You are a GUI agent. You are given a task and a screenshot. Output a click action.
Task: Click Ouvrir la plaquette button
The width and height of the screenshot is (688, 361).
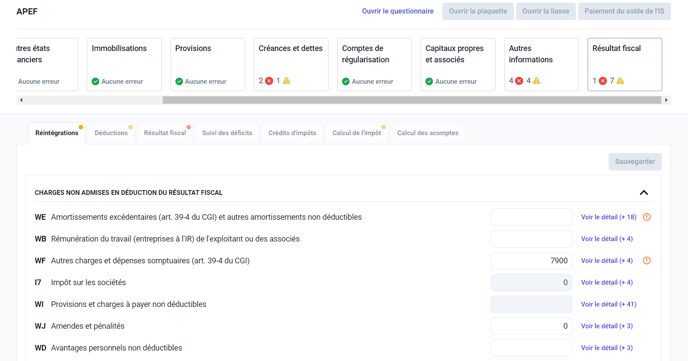click(x=478, y=11)
